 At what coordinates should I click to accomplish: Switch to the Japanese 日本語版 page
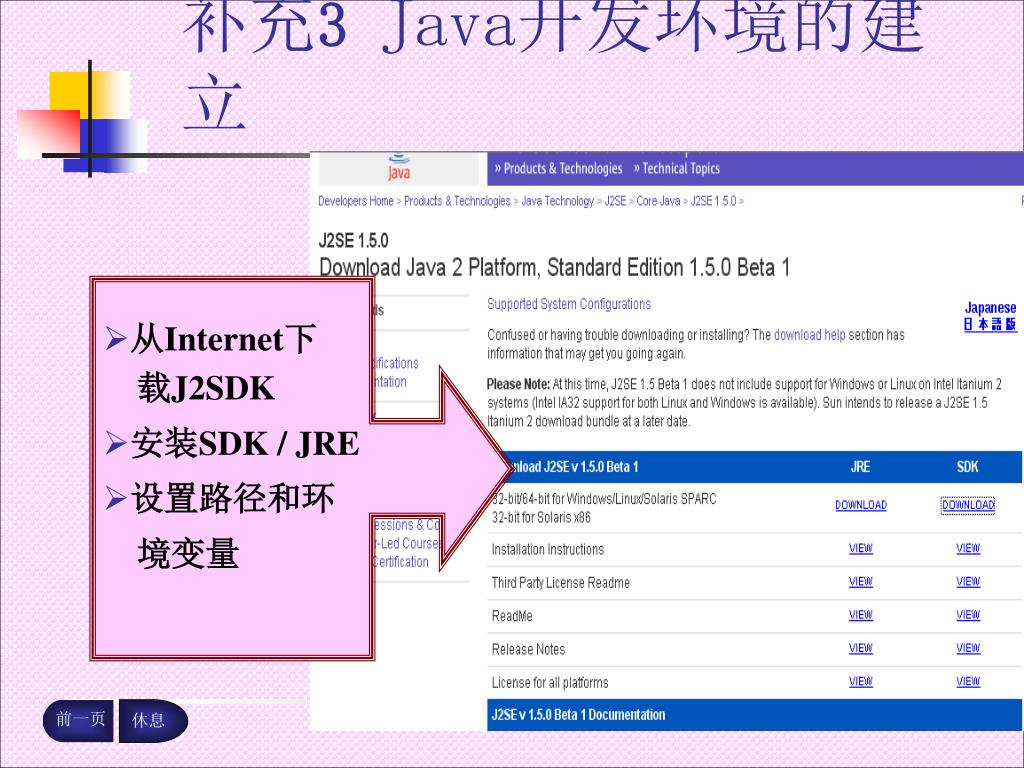click(990, 315)
